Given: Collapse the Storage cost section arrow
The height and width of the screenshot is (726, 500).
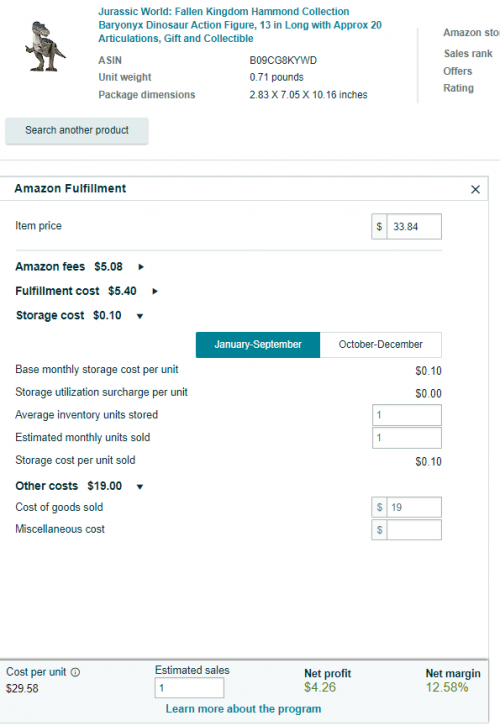Looking at the screenshot, I should (x=140, y=316).
